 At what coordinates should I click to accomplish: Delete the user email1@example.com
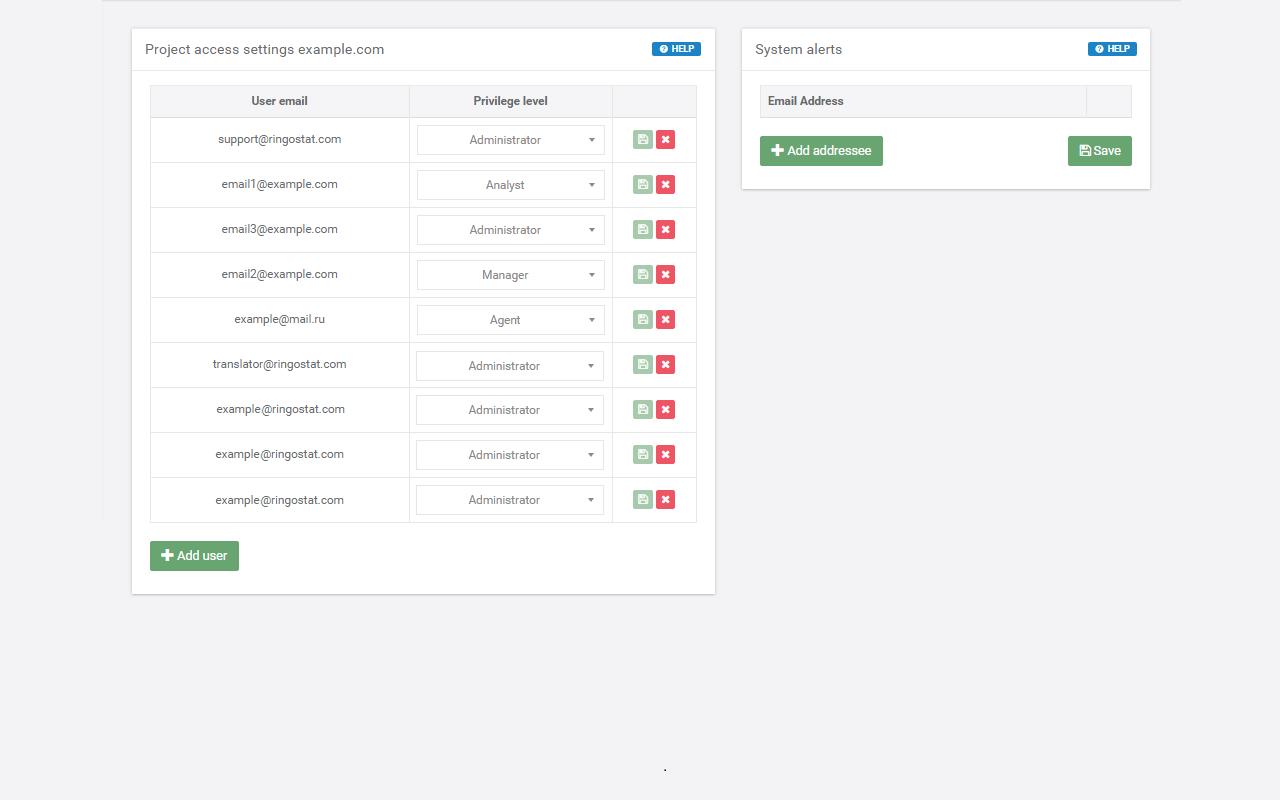point(665,184)
